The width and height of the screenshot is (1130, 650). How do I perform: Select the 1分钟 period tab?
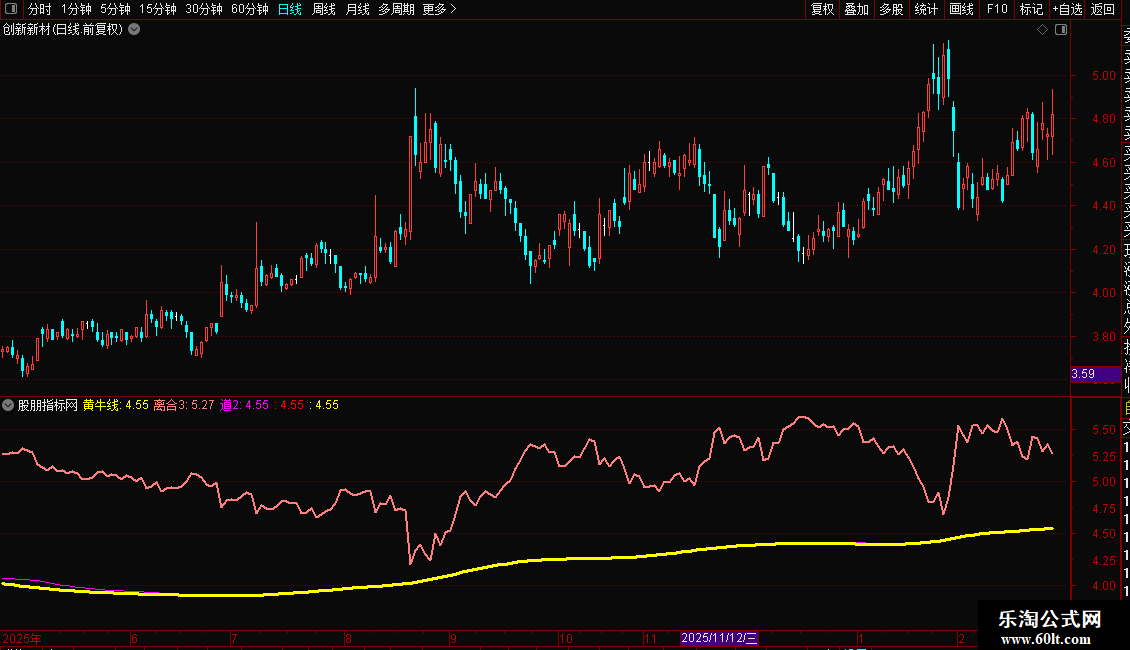coord(76,9)
